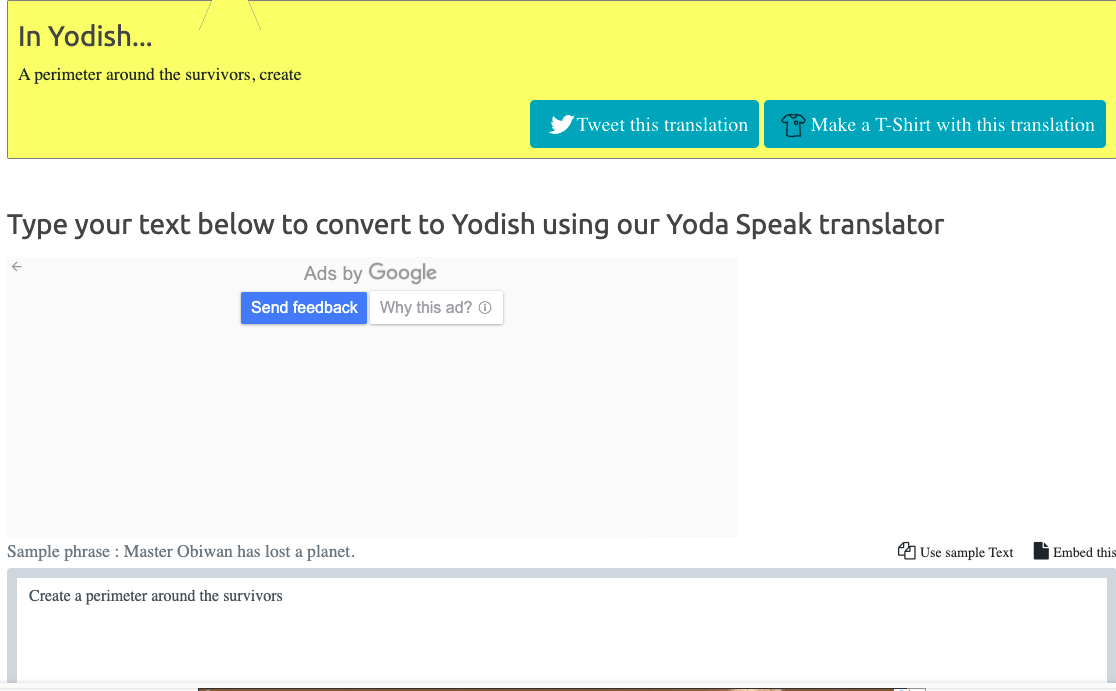Click the left arrow icon in the ad panel

pyautogui.click(x=16, y=266)
